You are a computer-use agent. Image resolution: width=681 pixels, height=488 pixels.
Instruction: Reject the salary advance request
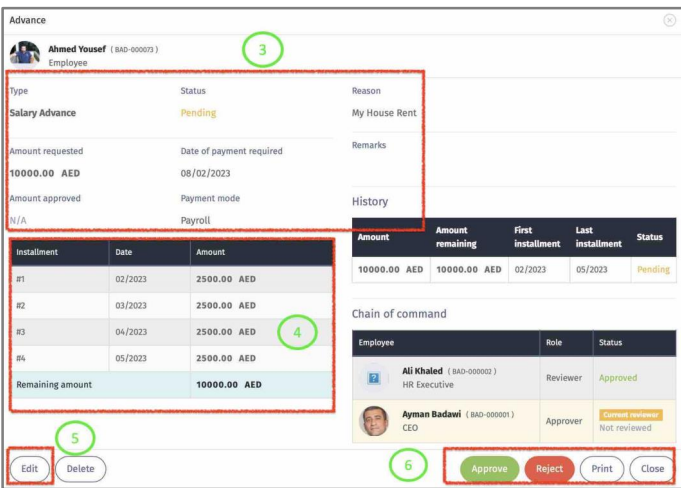pos(552,468)
